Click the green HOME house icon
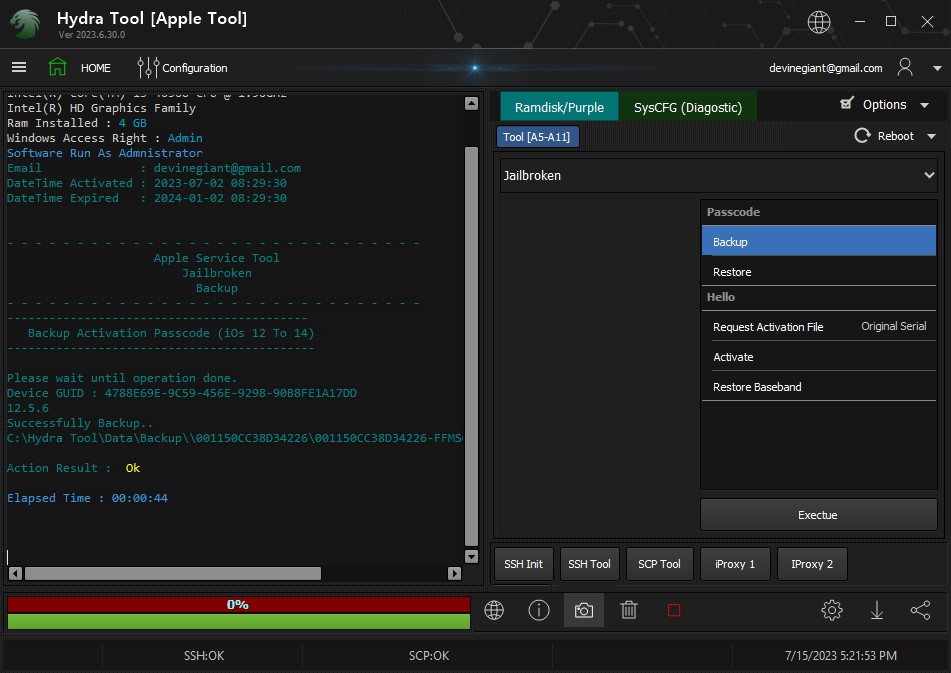This screenshot has width=951, height=673. coord(58,67)
